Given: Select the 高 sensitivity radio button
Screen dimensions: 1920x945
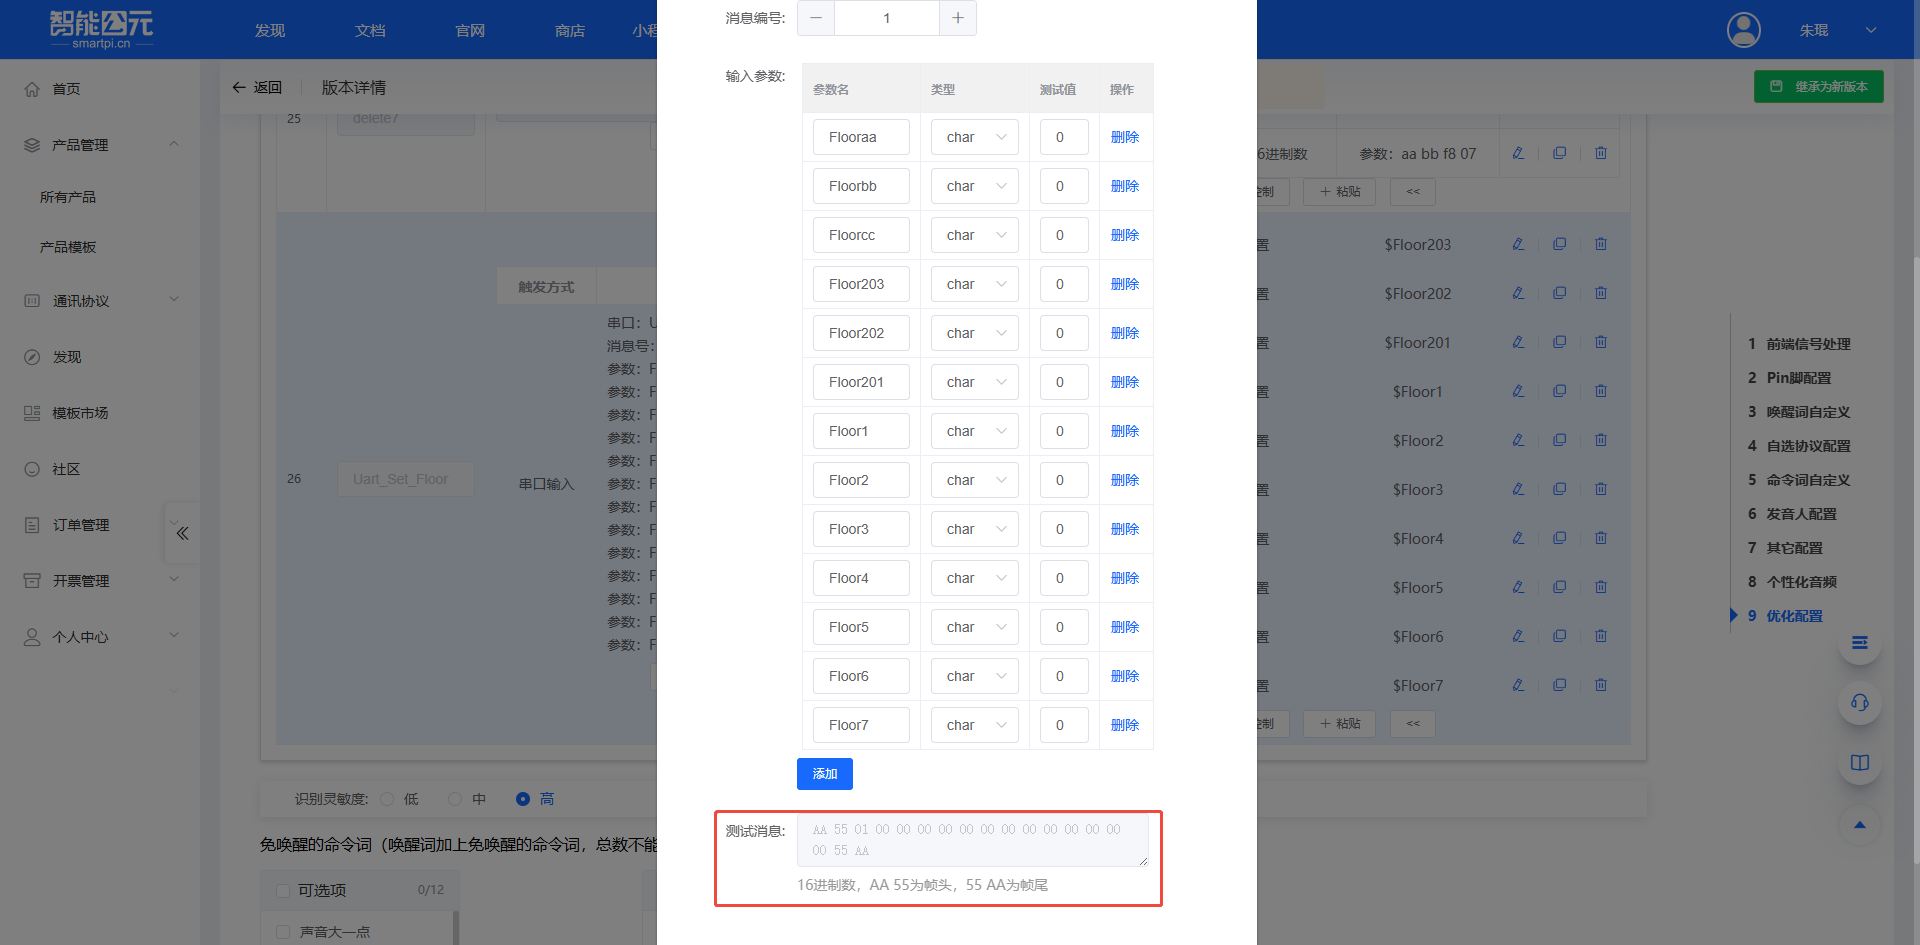Looking at the screenshot, I should (x=522, y=798).
